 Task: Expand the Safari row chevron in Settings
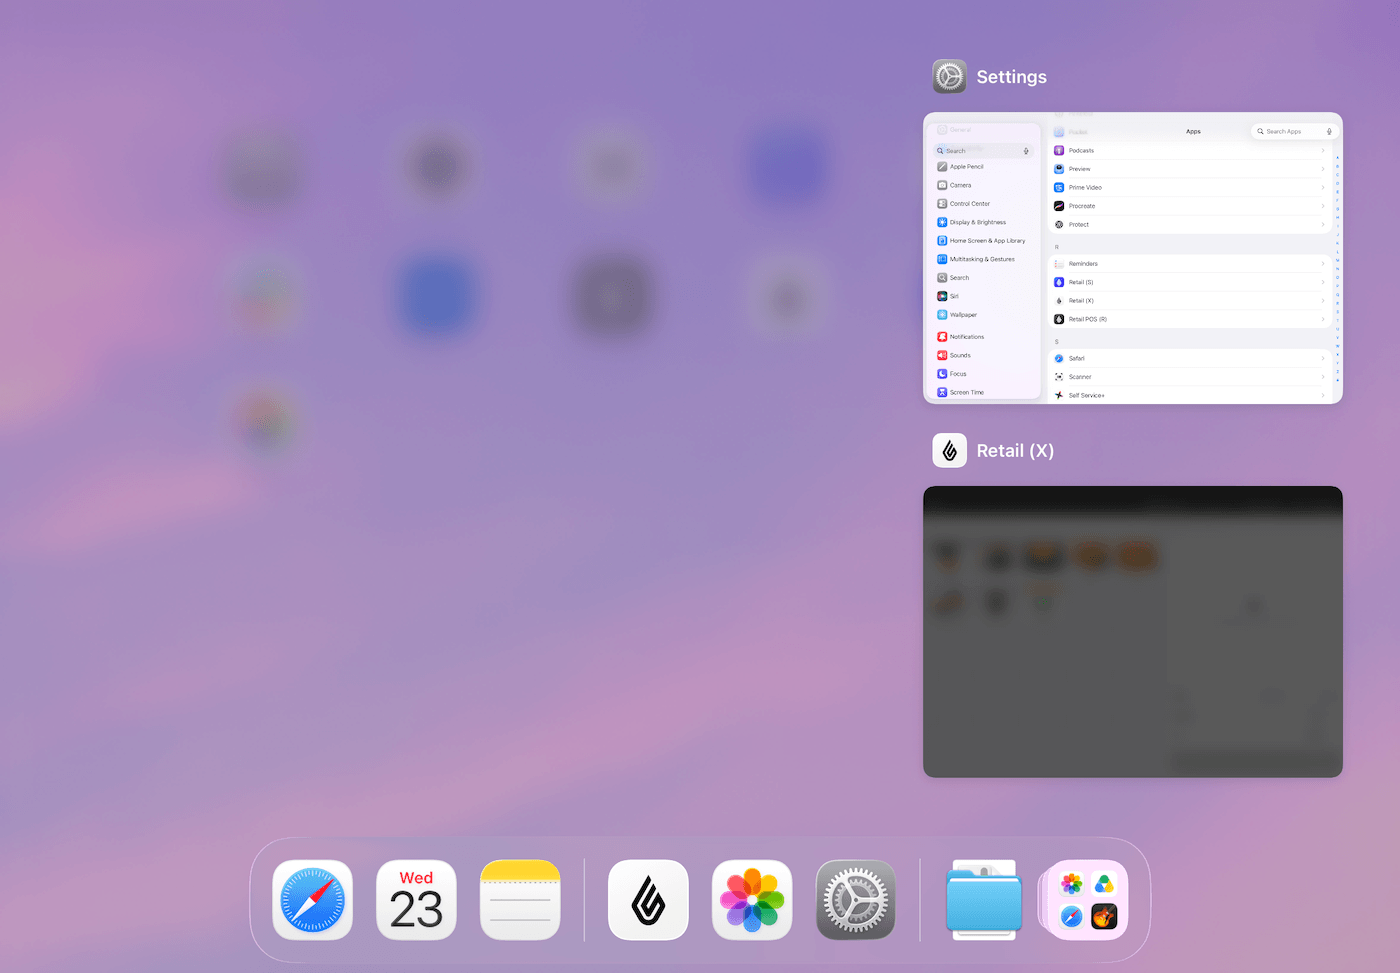pos(1323,359)
